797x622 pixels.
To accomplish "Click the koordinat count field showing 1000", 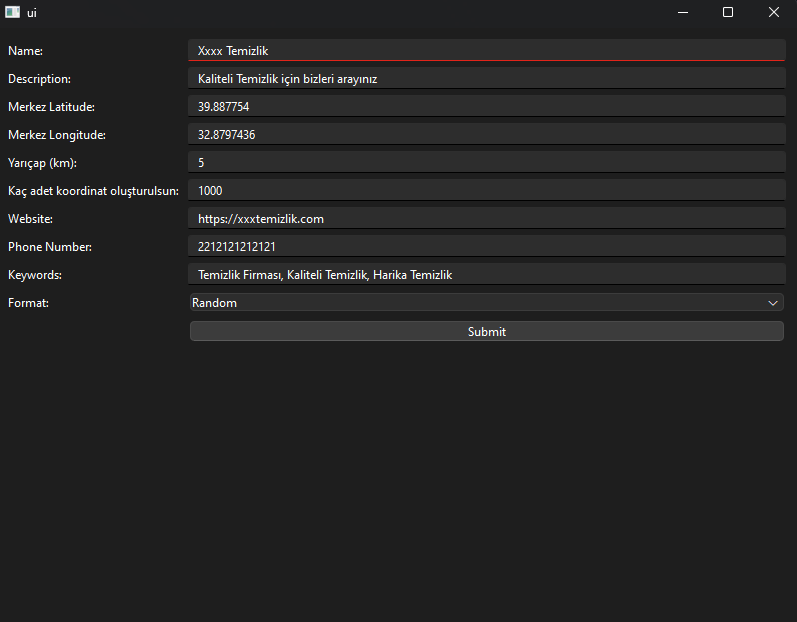I will pyautogui.click(x=487, y=190).
